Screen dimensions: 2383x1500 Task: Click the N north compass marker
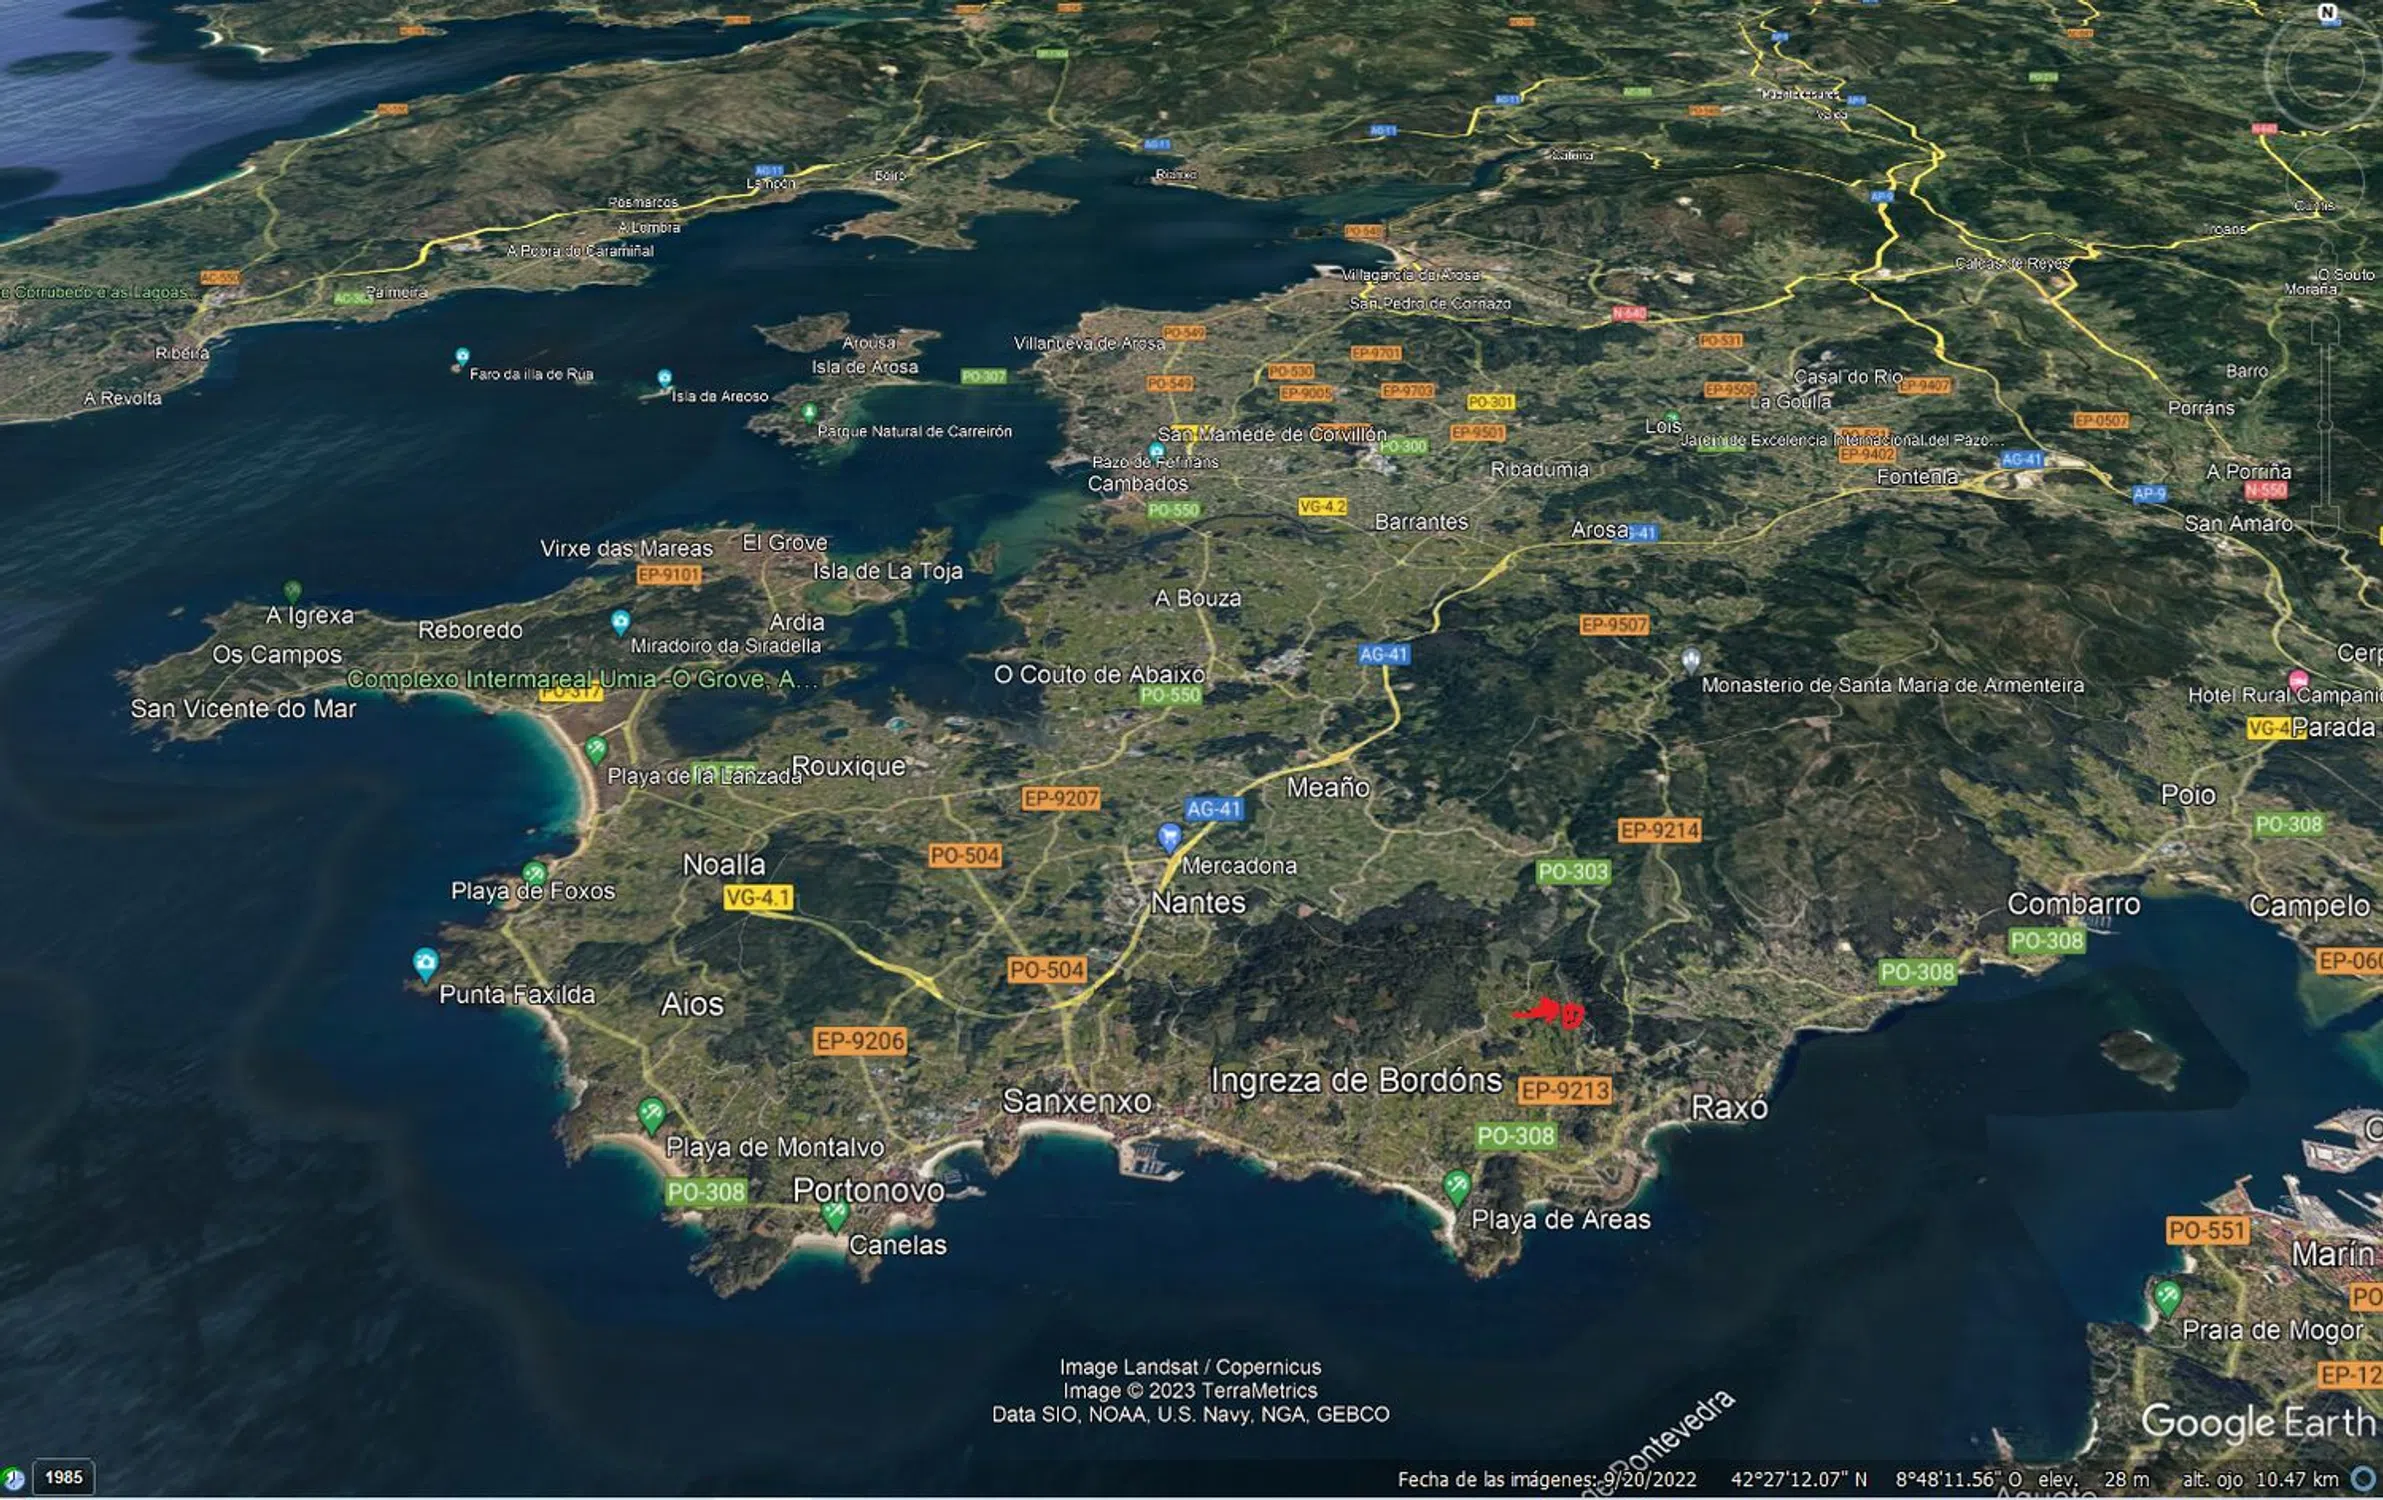(x=2327, y=13)
